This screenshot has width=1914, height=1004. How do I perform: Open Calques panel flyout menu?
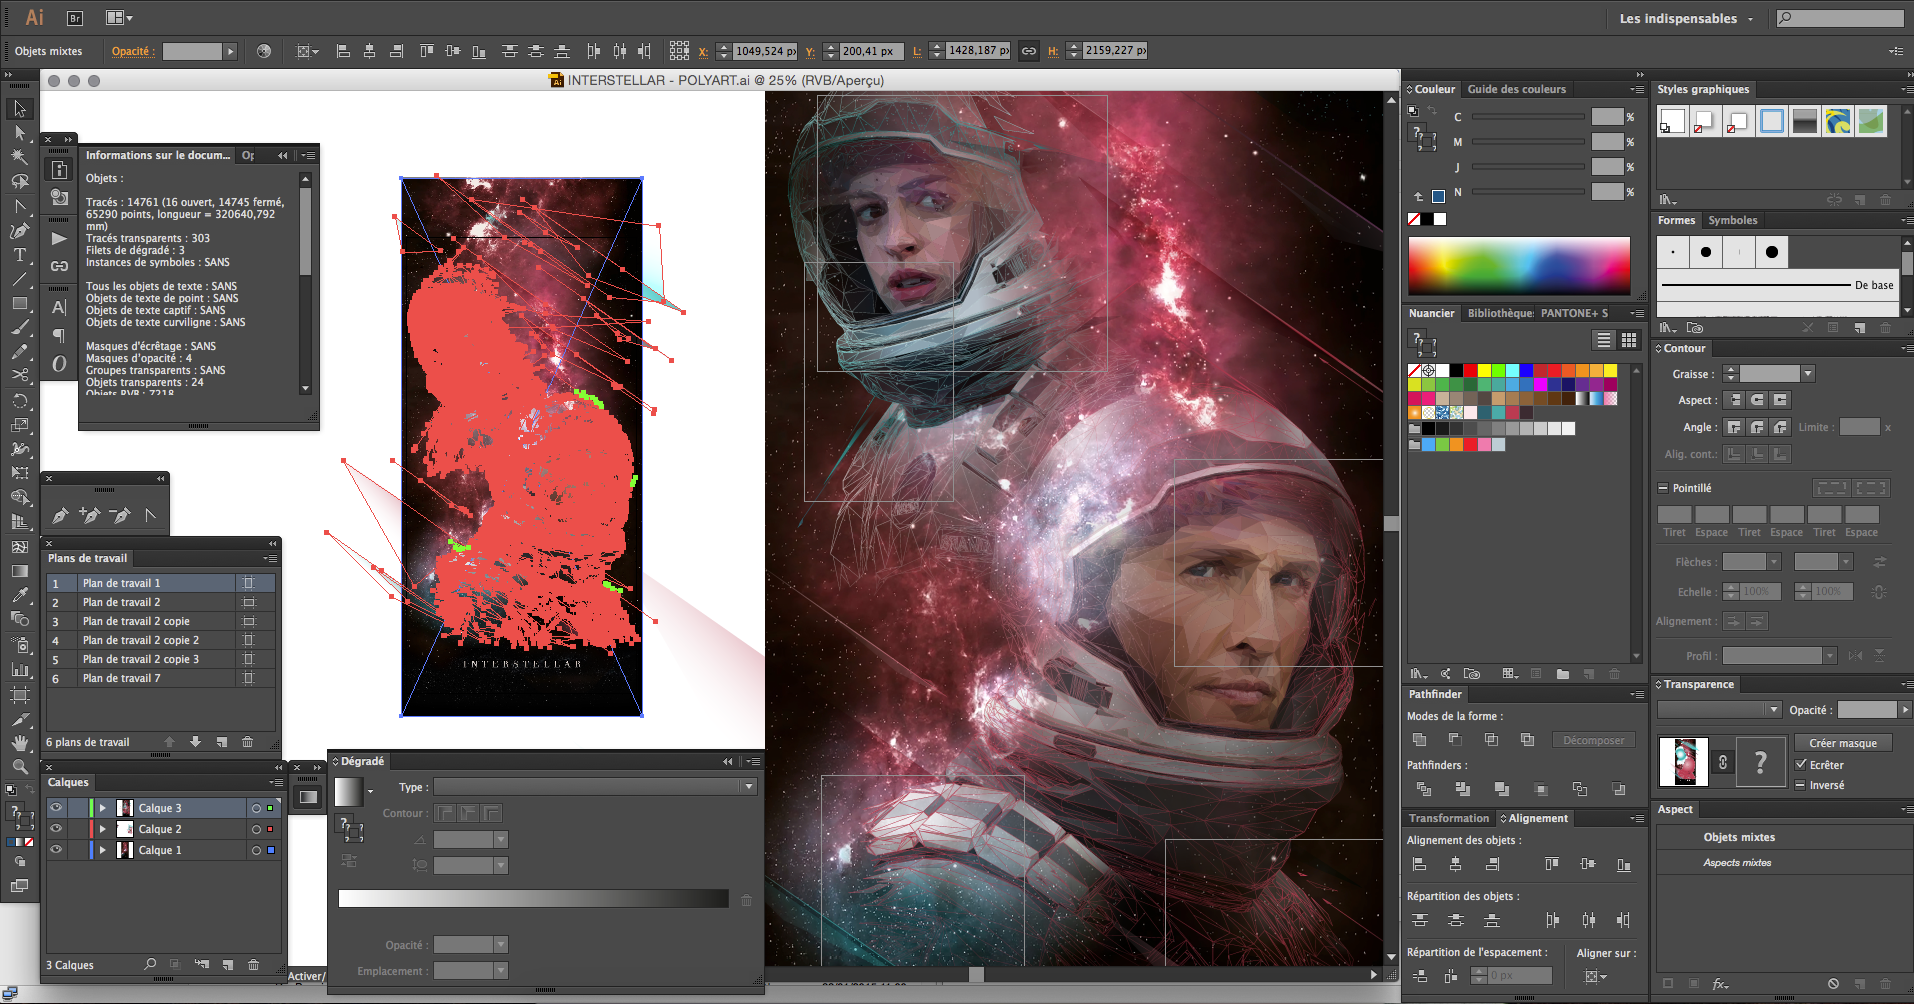(275, 782)
